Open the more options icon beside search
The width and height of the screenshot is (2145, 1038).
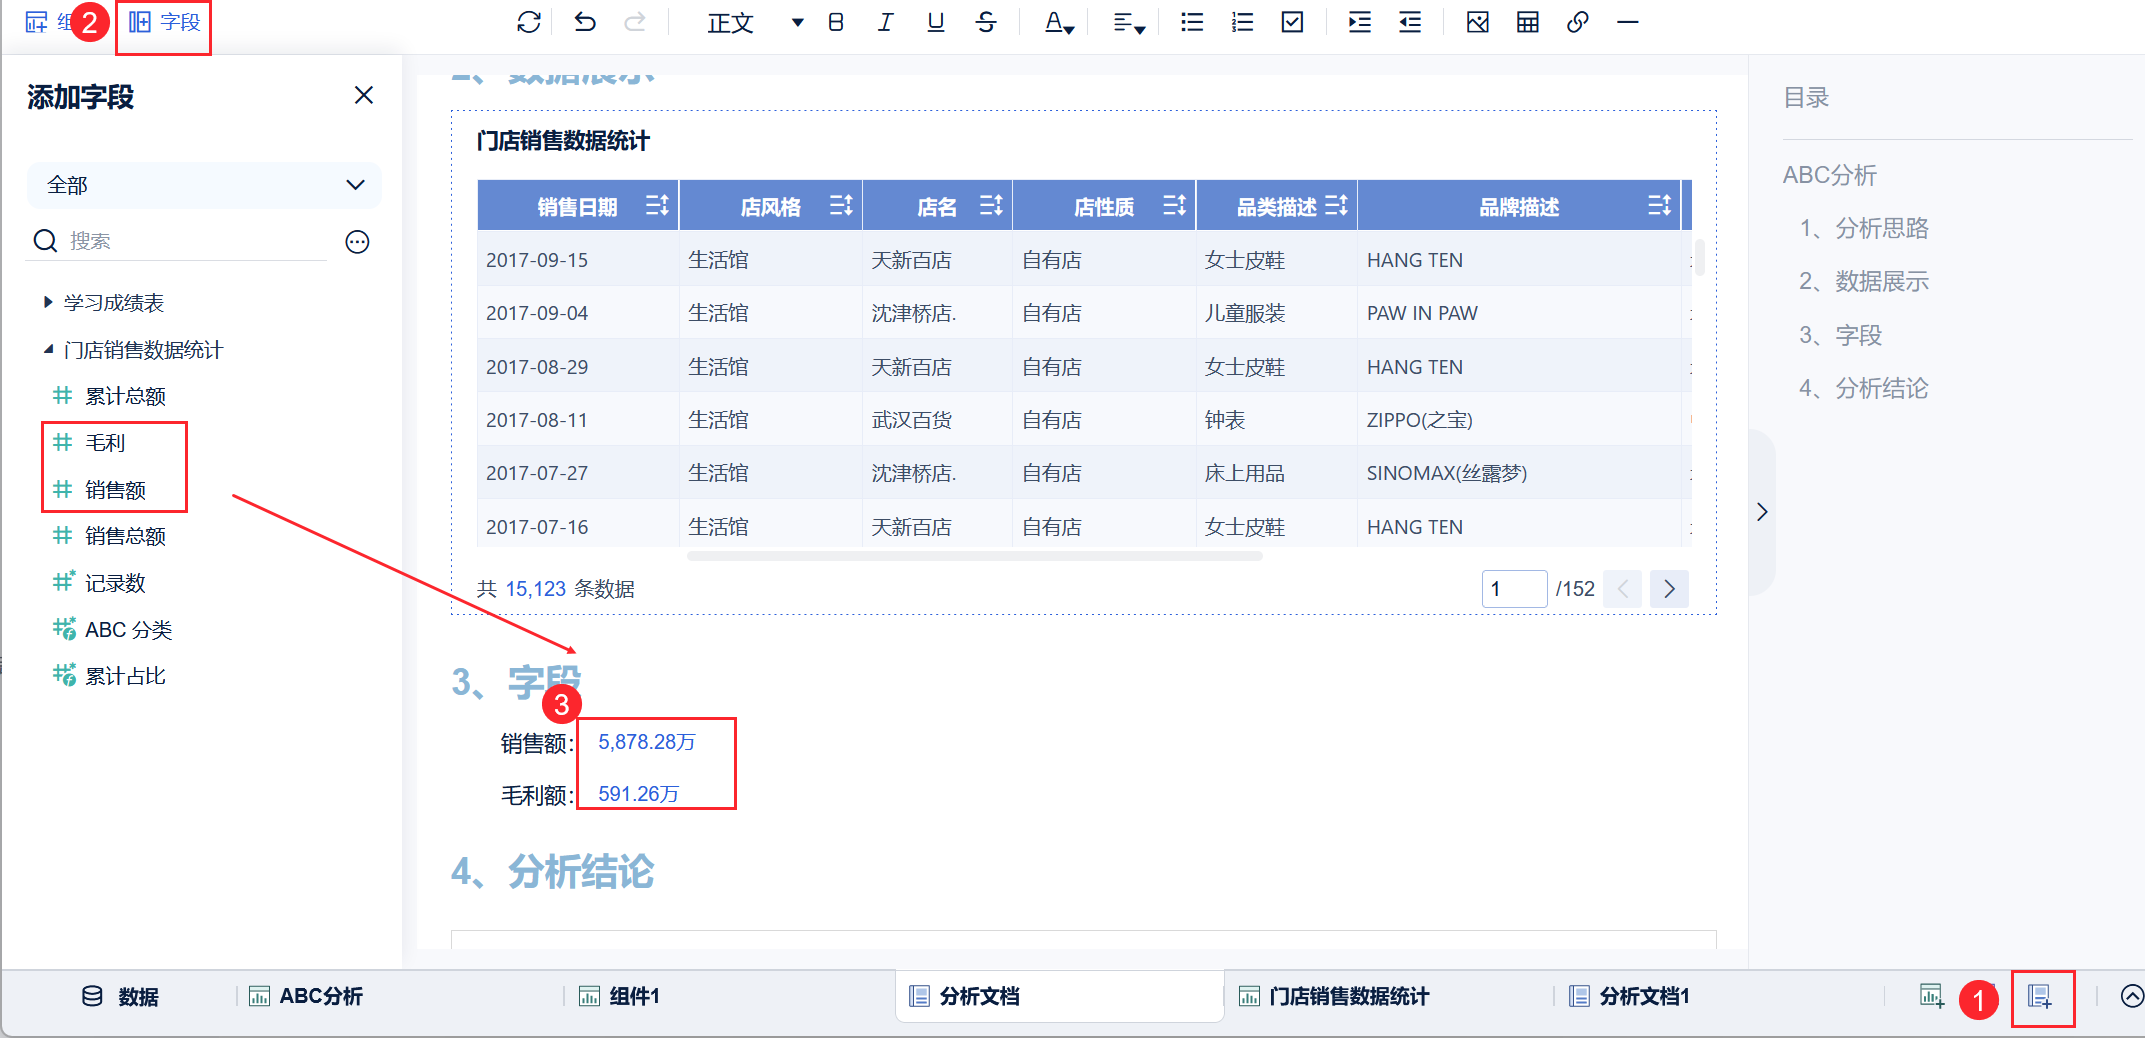click(357, 241)
